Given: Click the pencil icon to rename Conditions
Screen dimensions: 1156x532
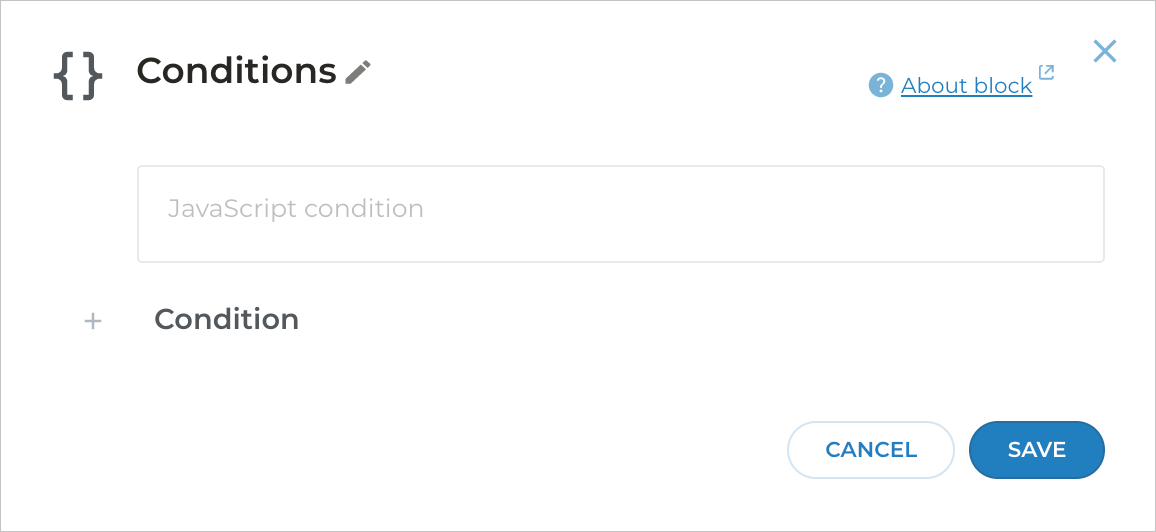Looking at the screenshot, I should (x=358, y=72).
